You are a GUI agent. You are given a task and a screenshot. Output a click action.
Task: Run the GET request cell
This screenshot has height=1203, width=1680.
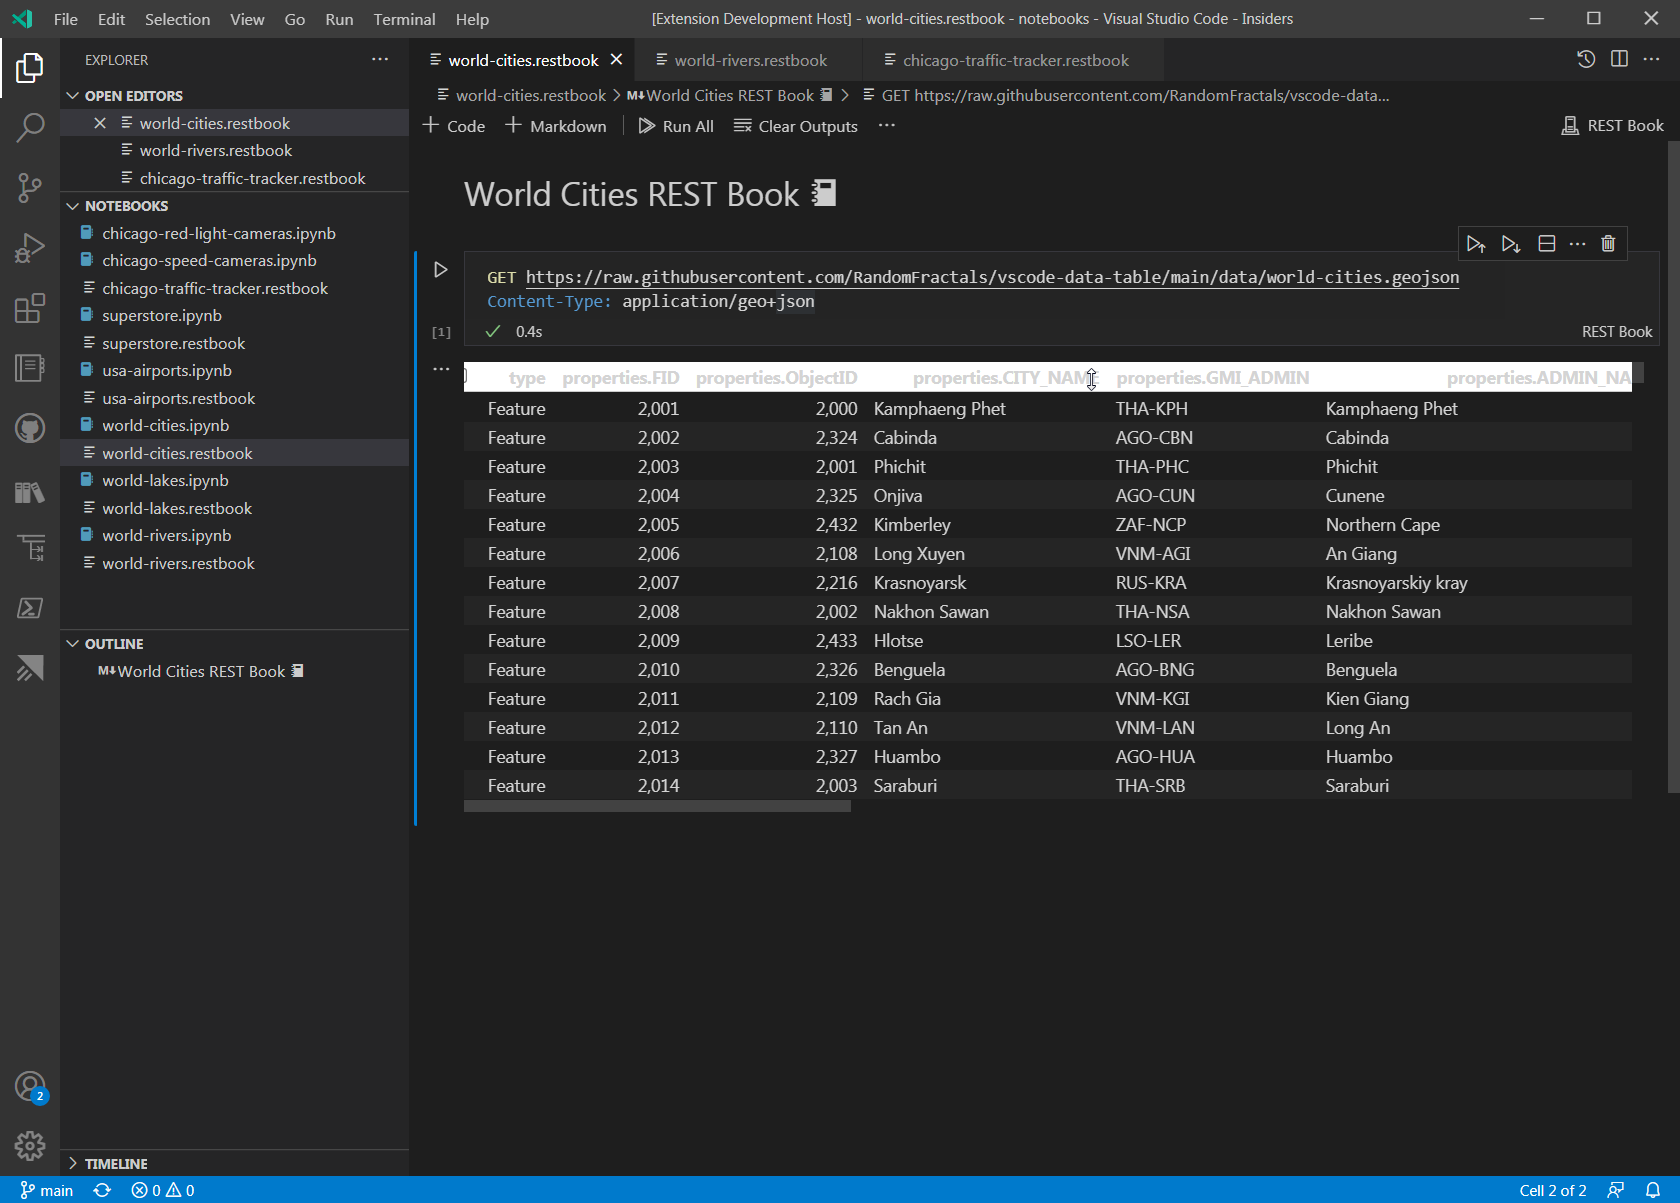tap(440, 270)
